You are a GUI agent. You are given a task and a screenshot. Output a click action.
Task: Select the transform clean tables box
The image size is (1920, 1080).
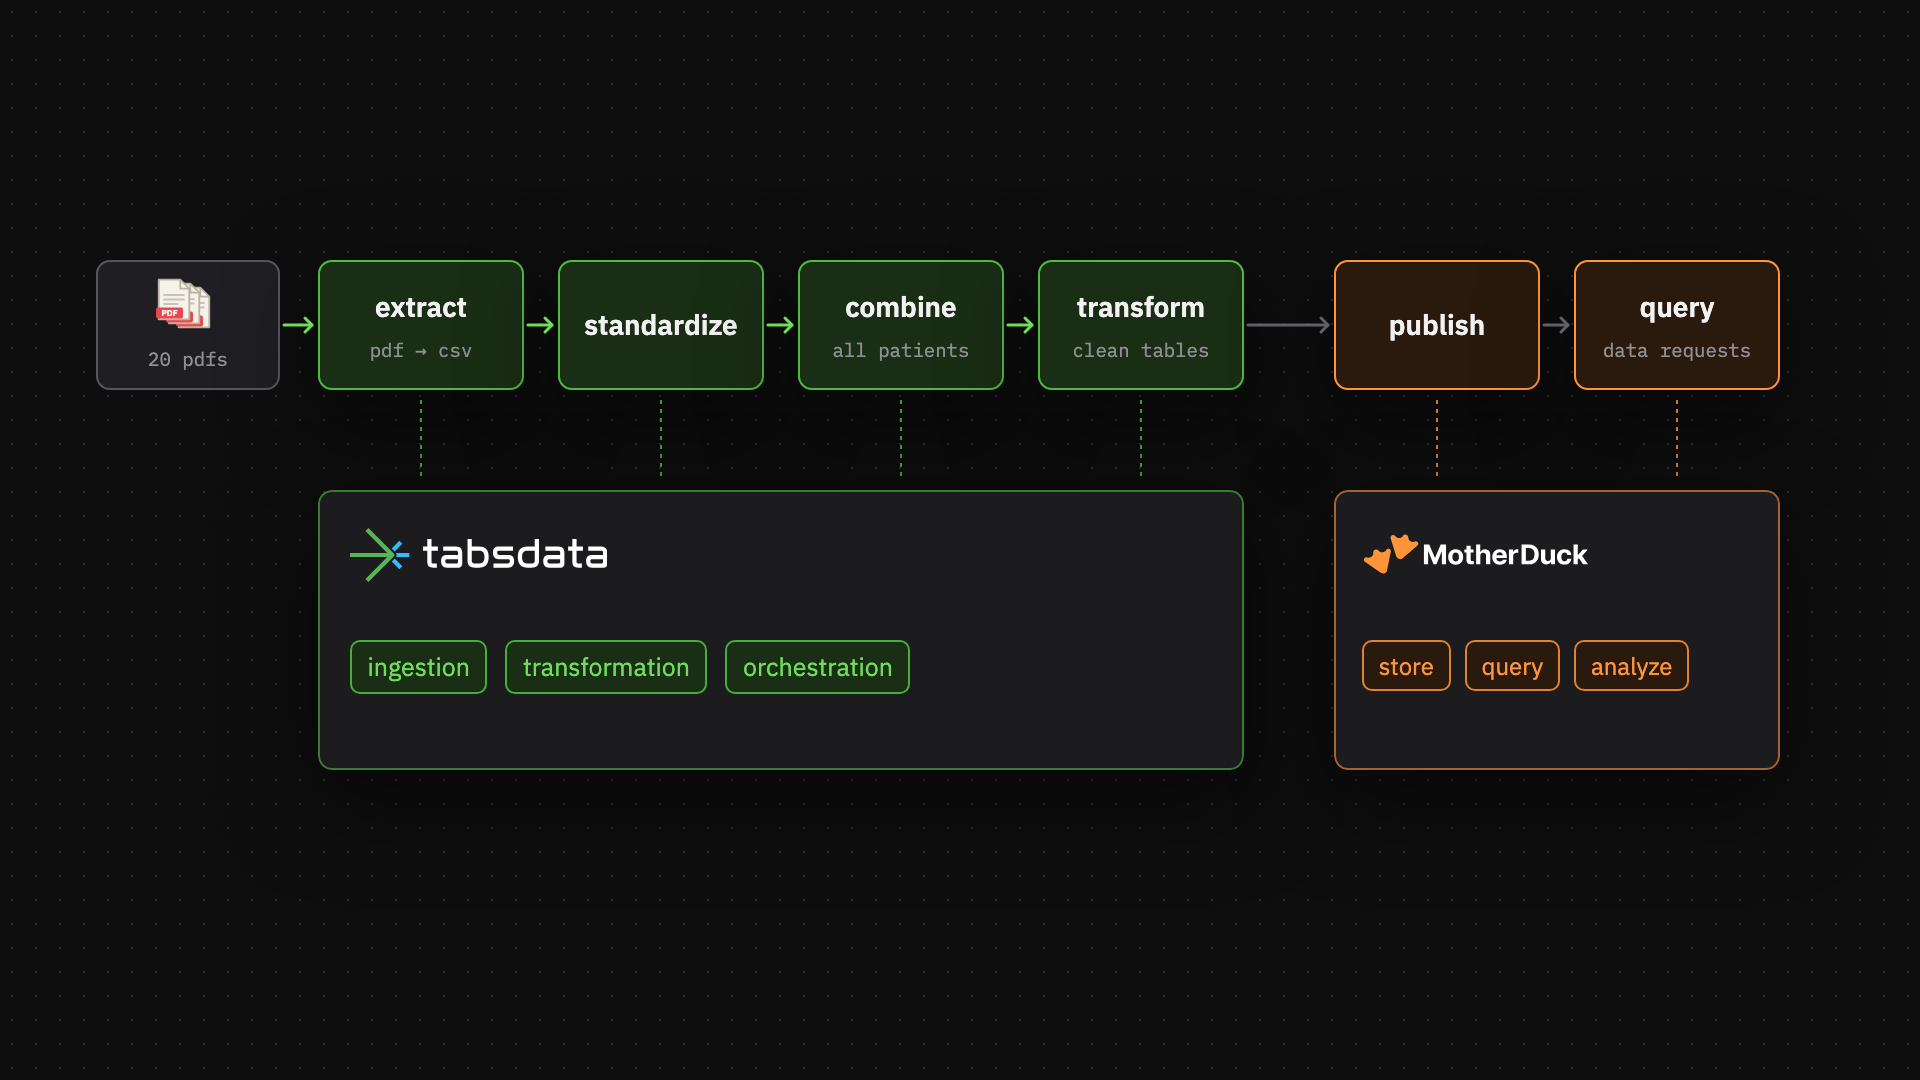[1141, 325]
